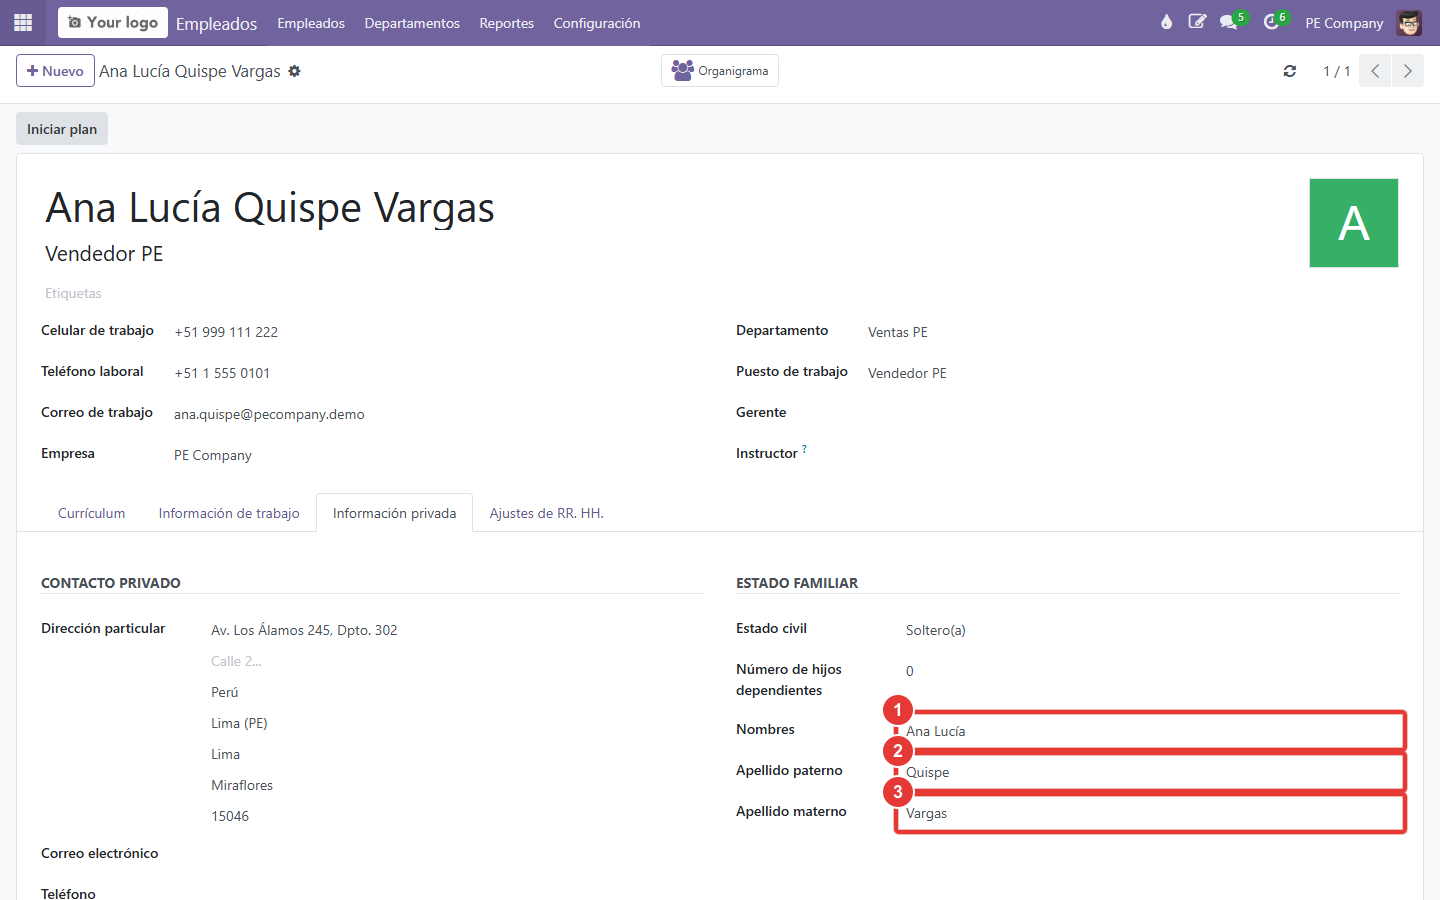Open the Estado civil dropdown field
This screenshot has width=1440, height=900.
pos(1150,630)
